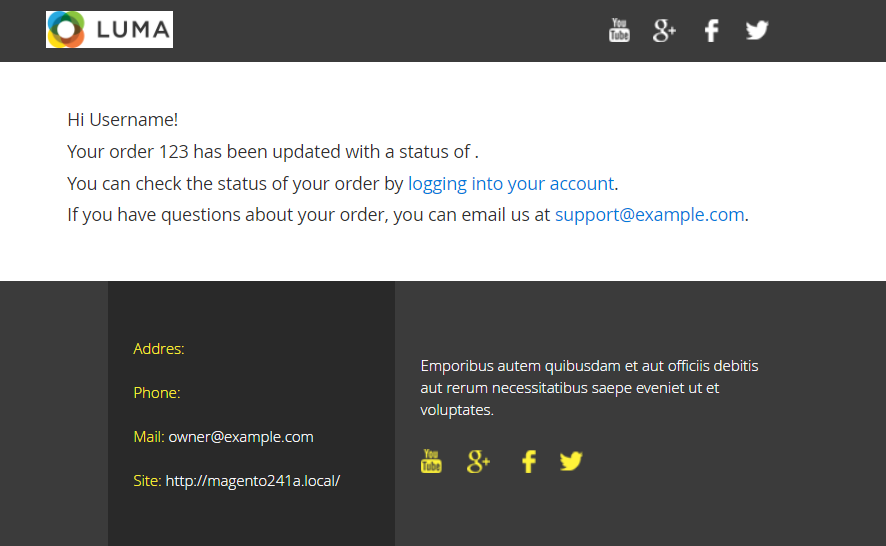Click the "Mail:" label in footer

coord(148,437)
